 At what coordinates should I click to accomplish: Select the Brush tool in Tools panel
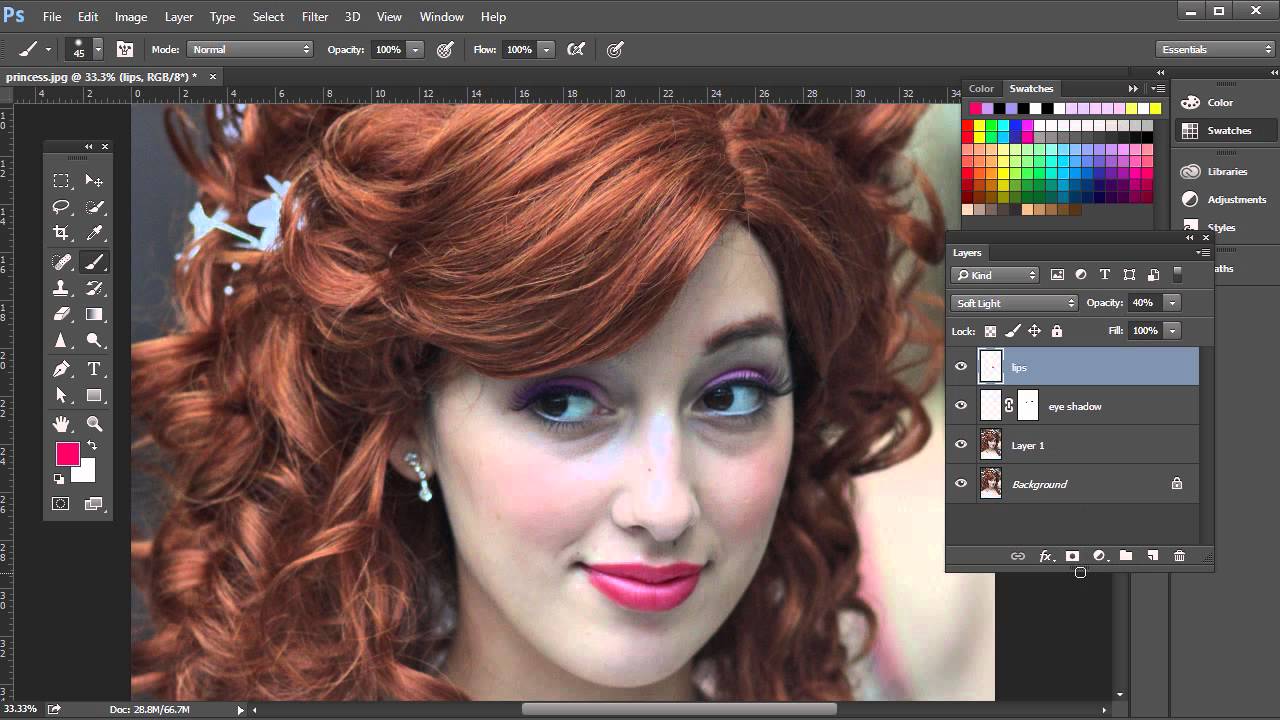pyautogui.click(x=94, y=262)
